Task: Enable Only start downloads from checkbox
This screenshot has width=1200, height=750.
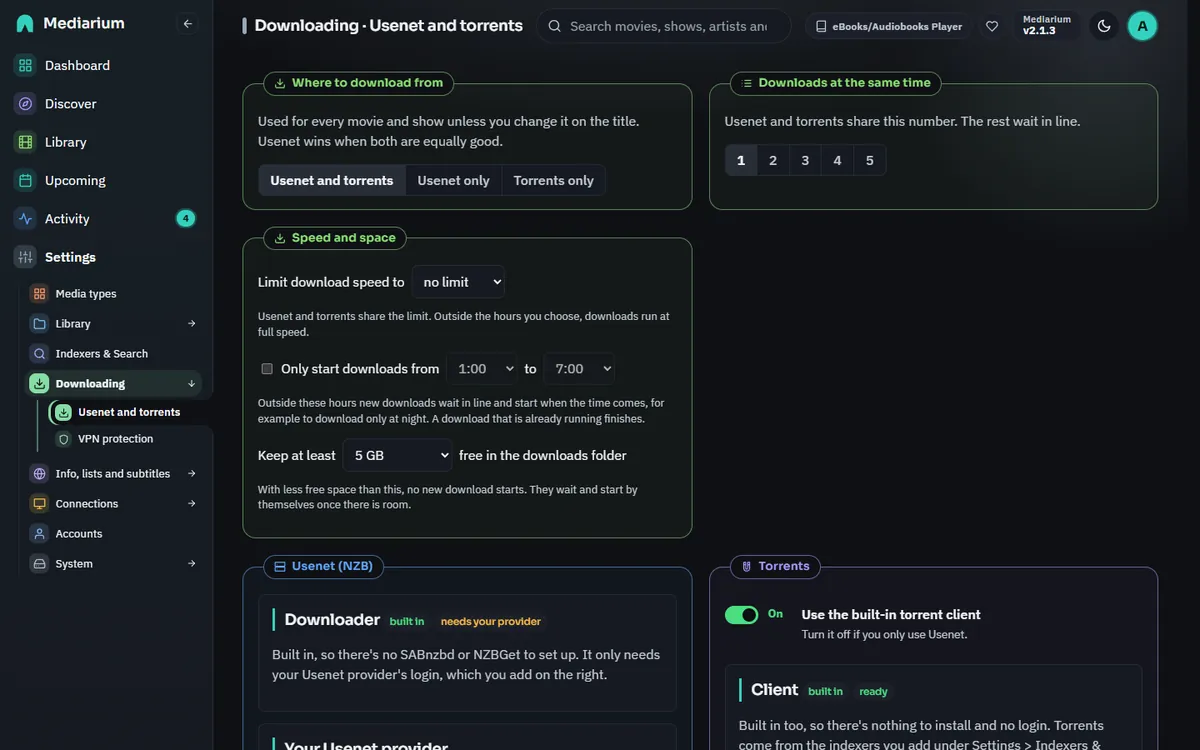Action: (x=267, y=369)
